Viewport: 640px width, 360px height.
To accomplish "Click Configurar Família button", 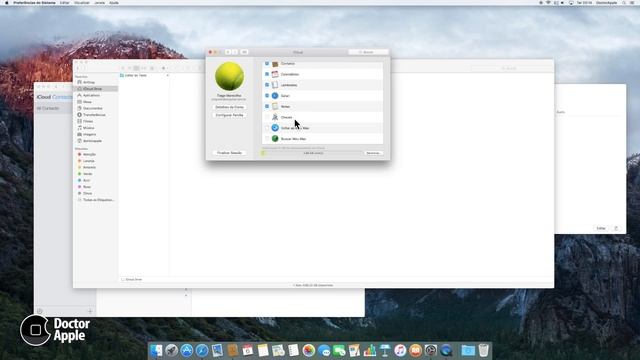I will [x=229, y=115].
